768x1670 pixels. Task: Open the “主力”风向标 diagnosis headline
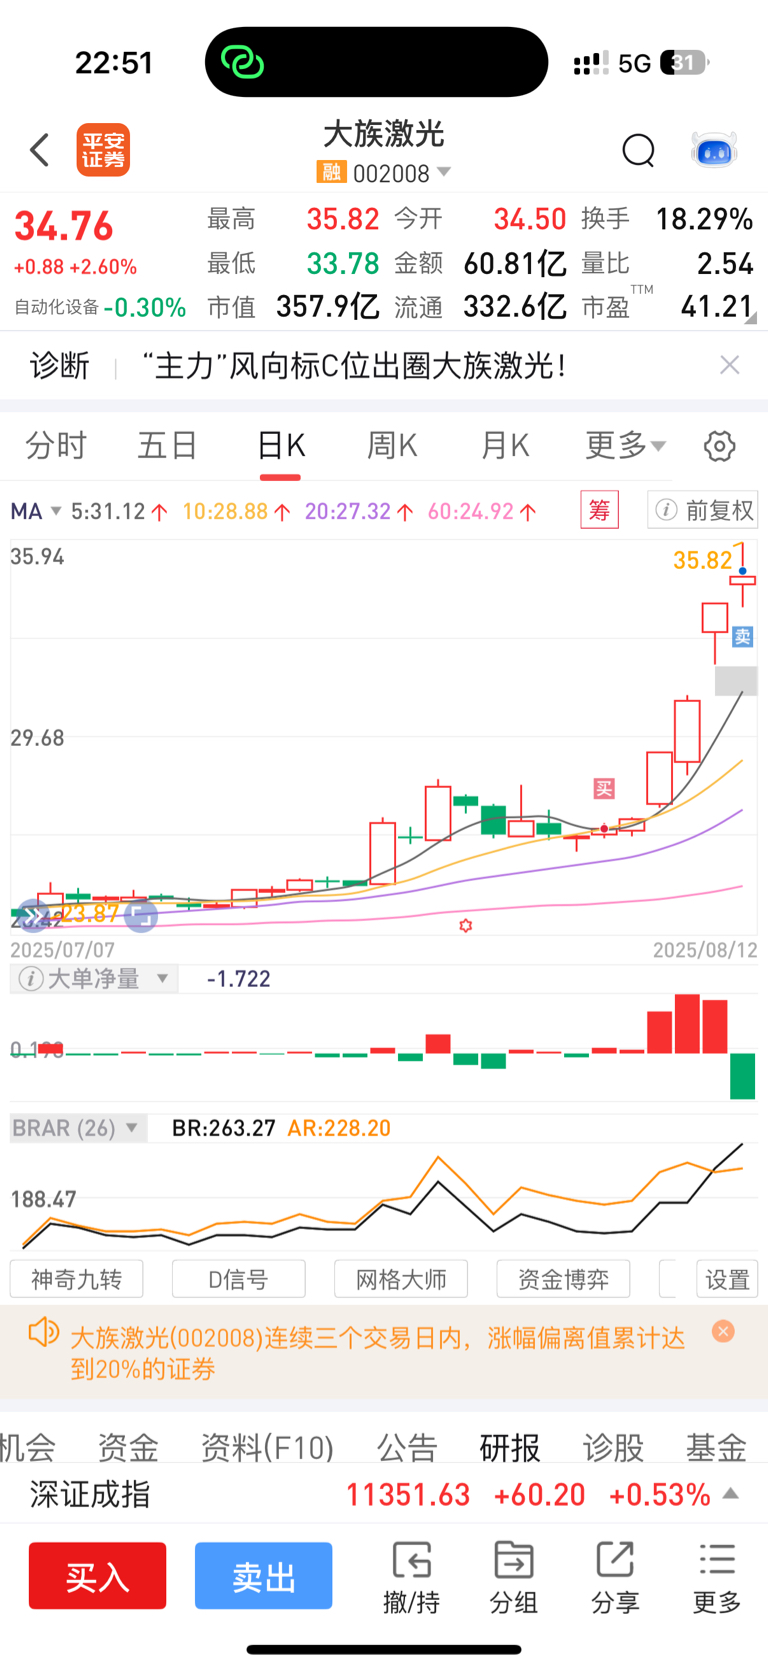tap(353, 365)
